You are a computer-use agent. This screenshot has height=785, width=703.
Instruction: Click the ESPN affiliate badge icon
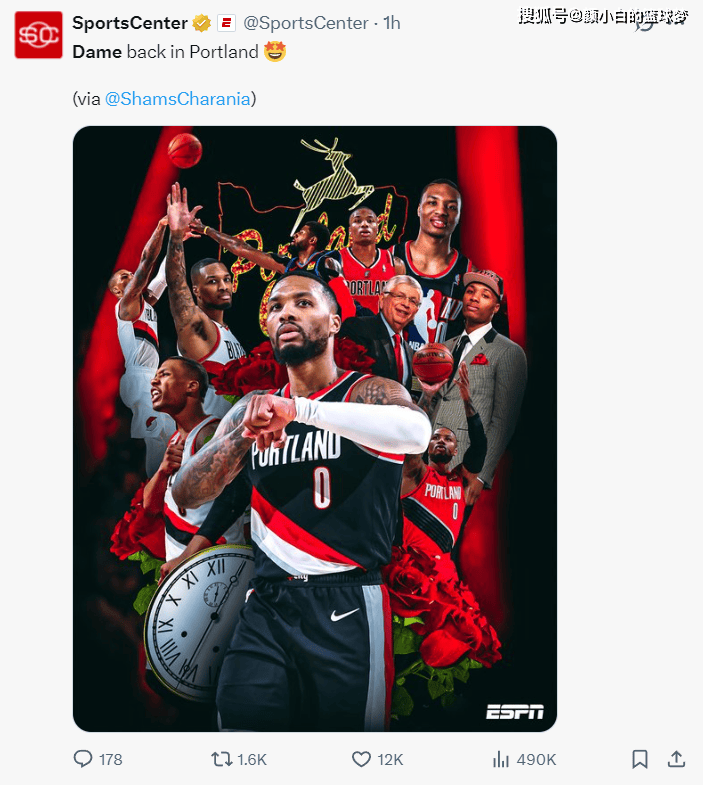click(226, 23)
